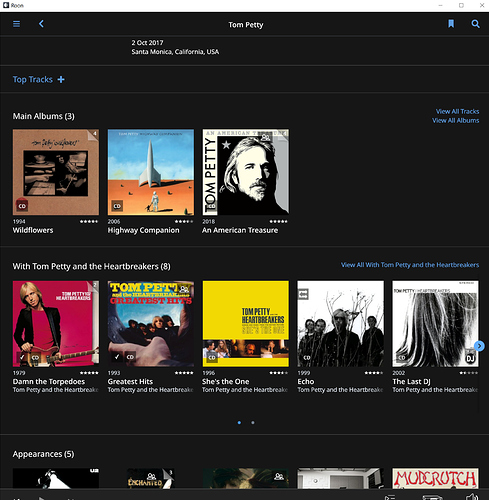Open She's the One album cover
This screenshot has width=489, height=500.
[246, 324]
